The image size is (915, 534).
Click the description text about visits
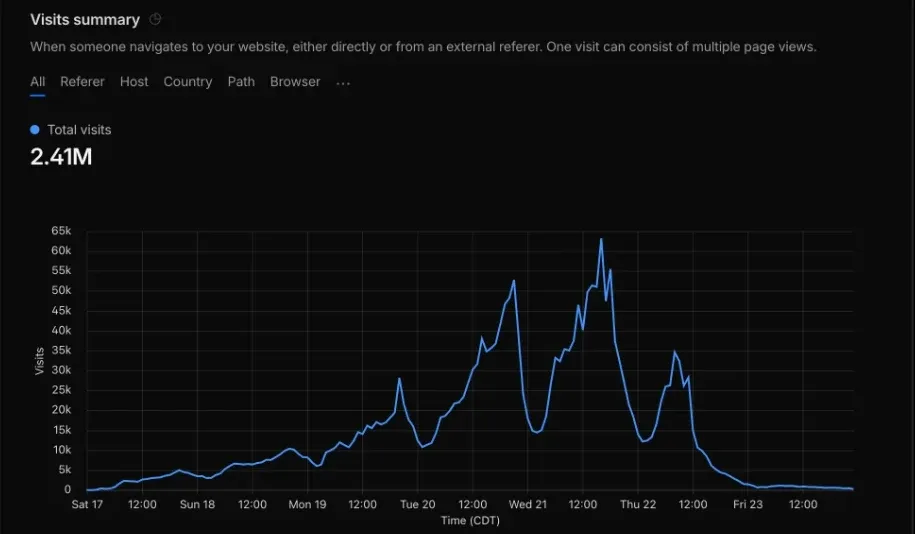coord(423,47)
